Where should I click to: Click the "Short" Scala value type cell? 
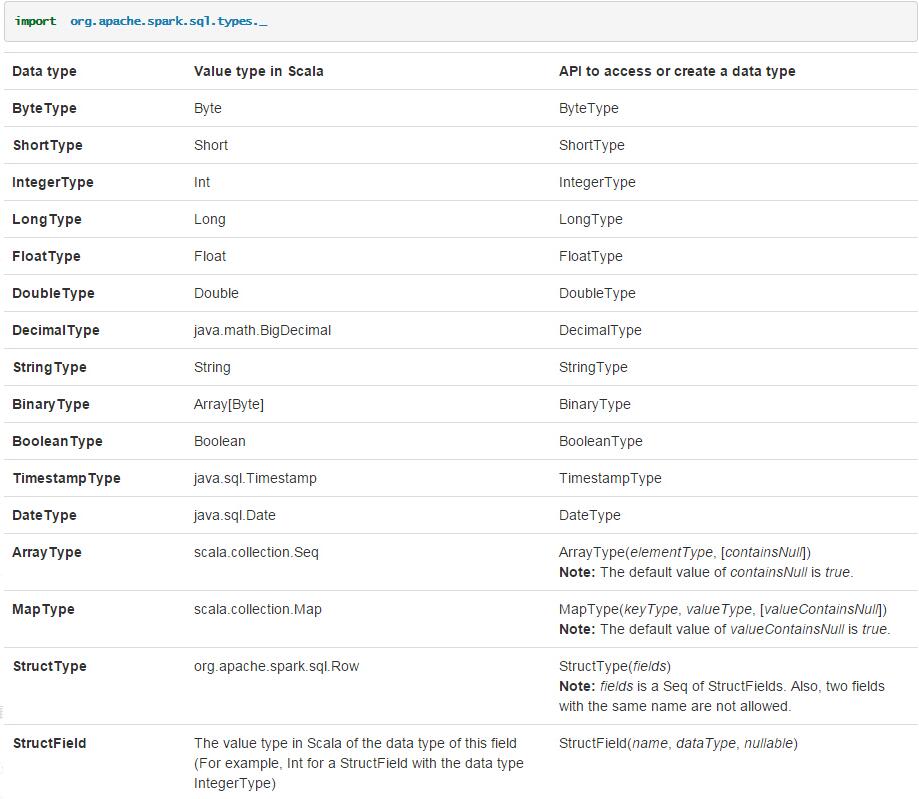(211, 145)
